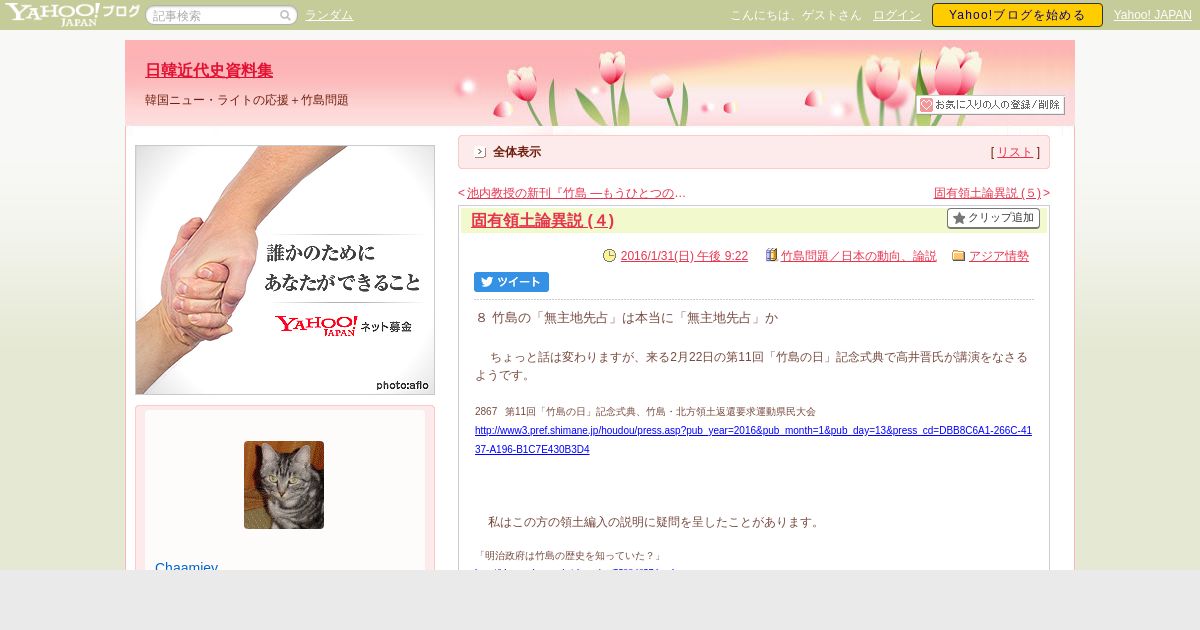Open the 2016/1/31 date link
The width and height of the screenshot is (1200, 630).
tap(684, 256)
